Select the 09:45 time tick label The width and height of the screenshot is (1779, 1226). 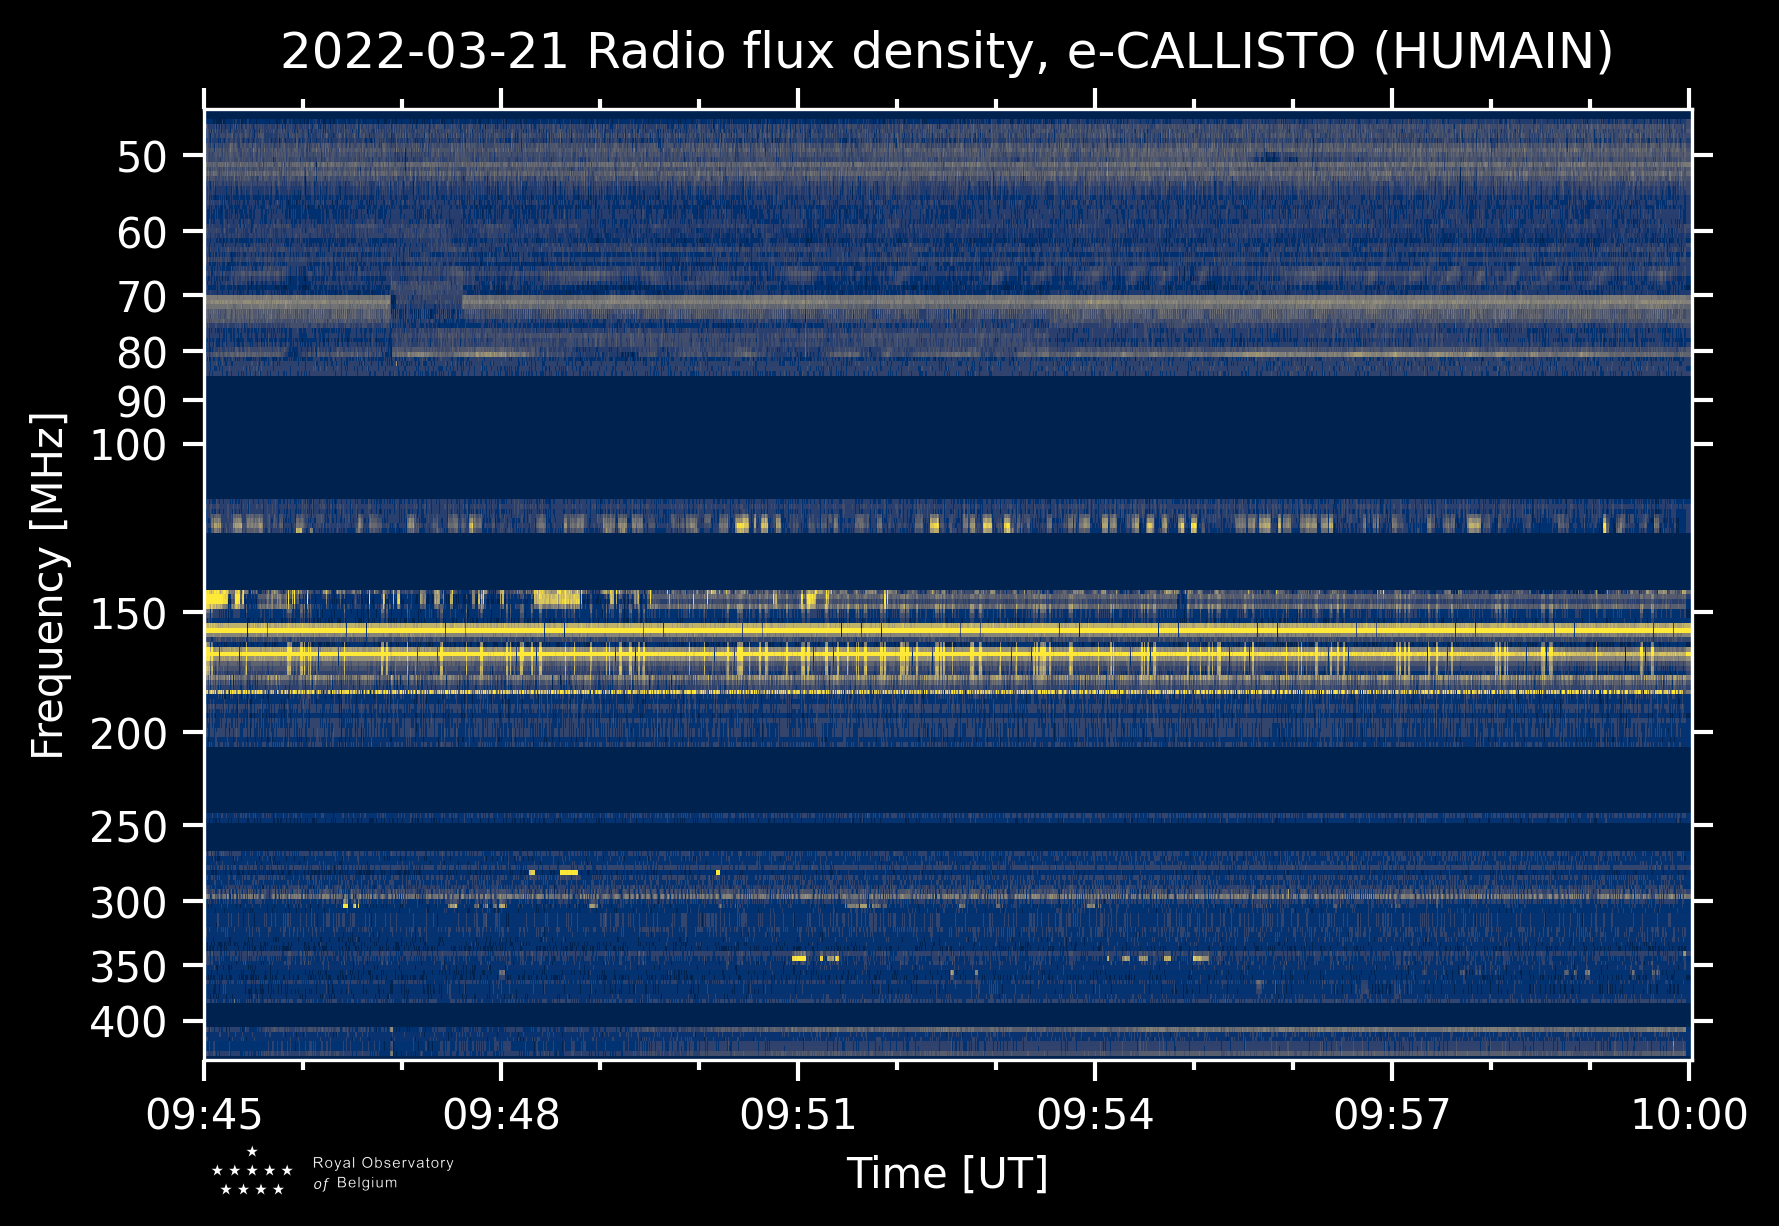(204, 1114)
